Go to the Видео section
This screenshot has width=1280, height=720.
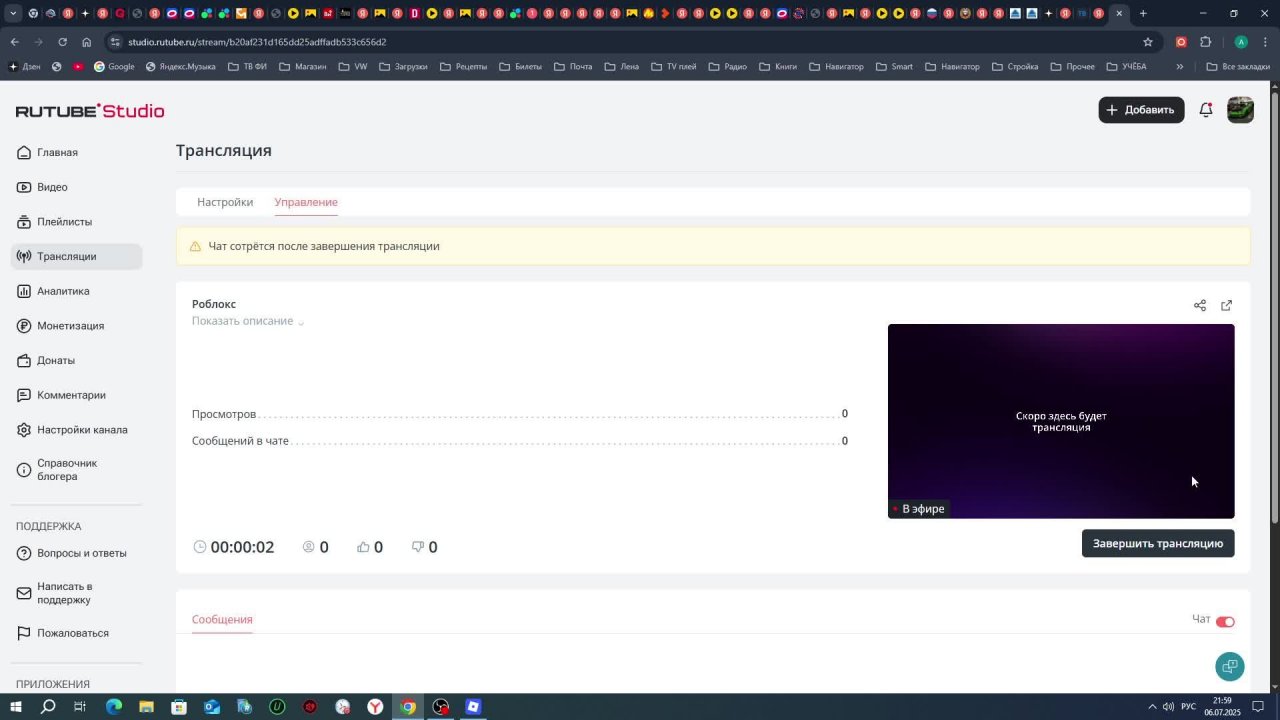[x=76, y=187]
